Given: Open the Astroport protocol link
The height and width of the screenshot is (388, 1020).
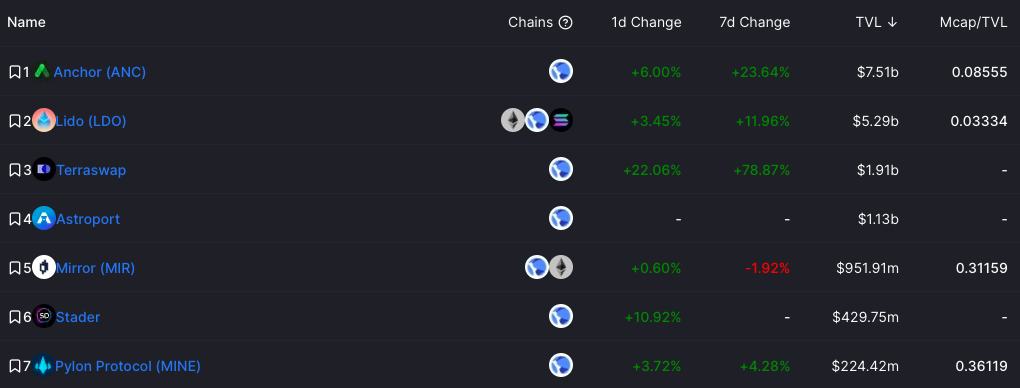Looking at the screenshot, I should point(88,219).
